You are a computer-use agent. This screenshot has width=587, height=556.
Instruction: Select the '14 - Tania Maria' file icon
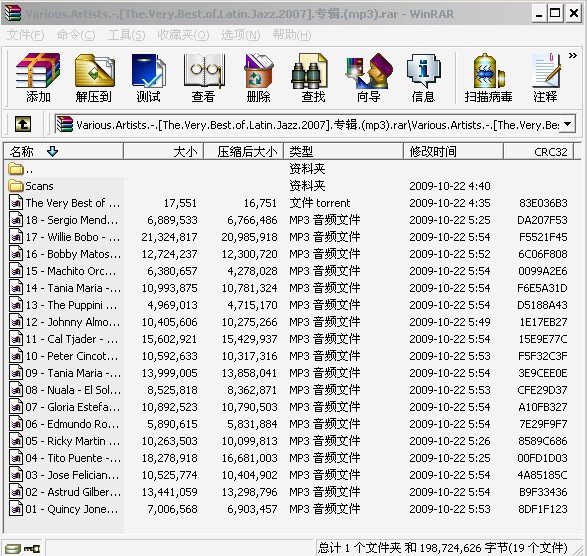coord(16,288)
